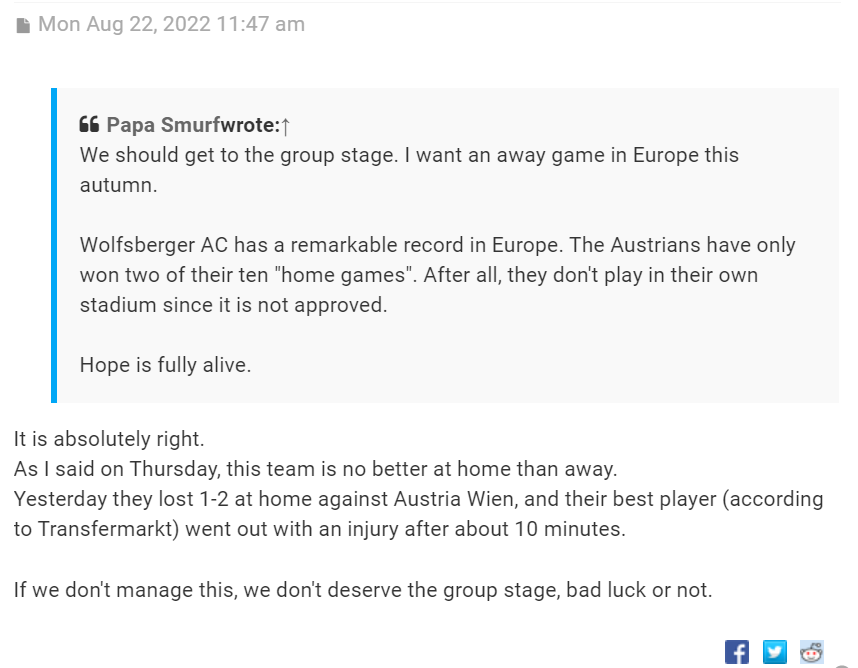Click the sentence about losing to Austria Wien
Image resolution: width=858 pixels, height=668 pixels.
click(419, 514)
